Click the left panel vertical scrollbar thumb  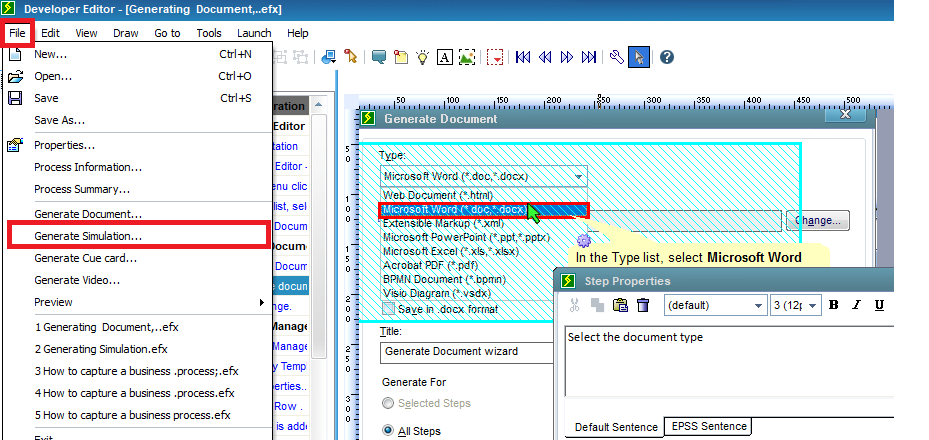(319, 236)
